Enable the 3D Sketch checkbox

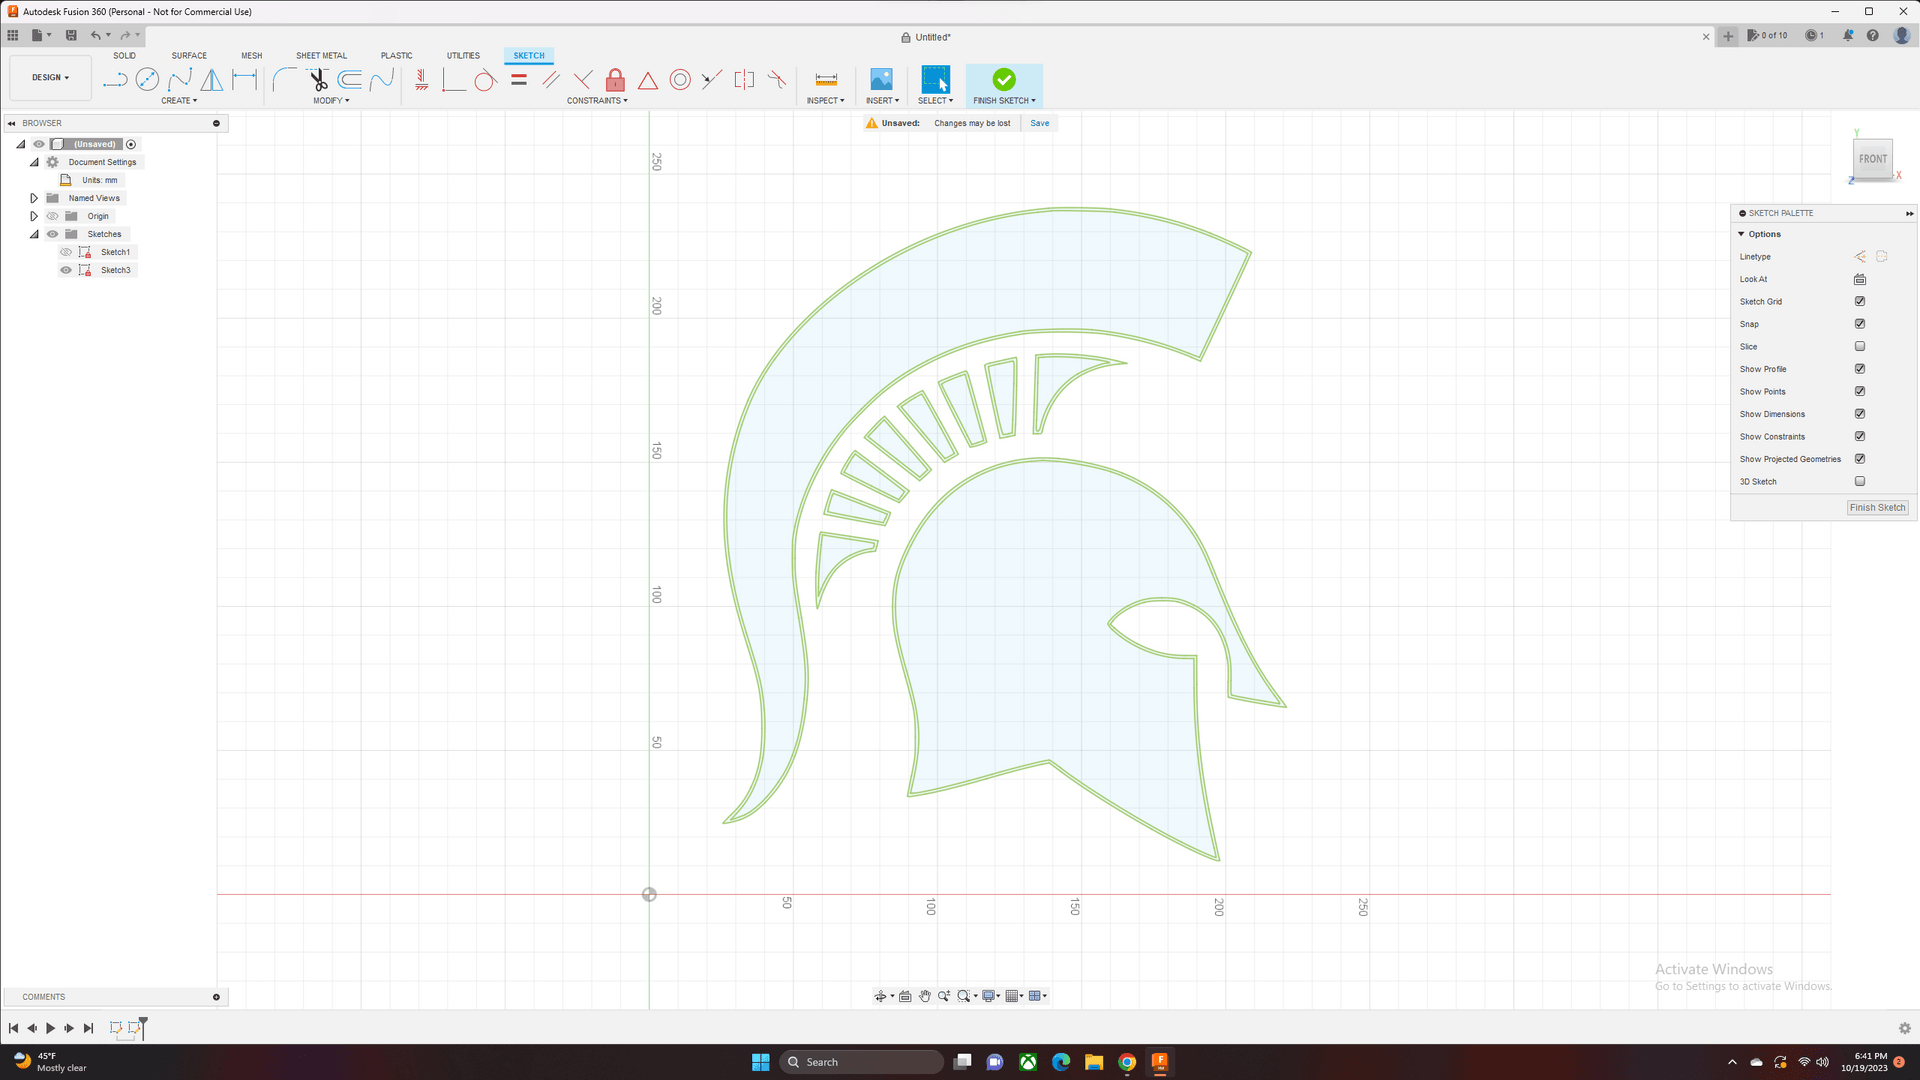[x=1860, y=481]
